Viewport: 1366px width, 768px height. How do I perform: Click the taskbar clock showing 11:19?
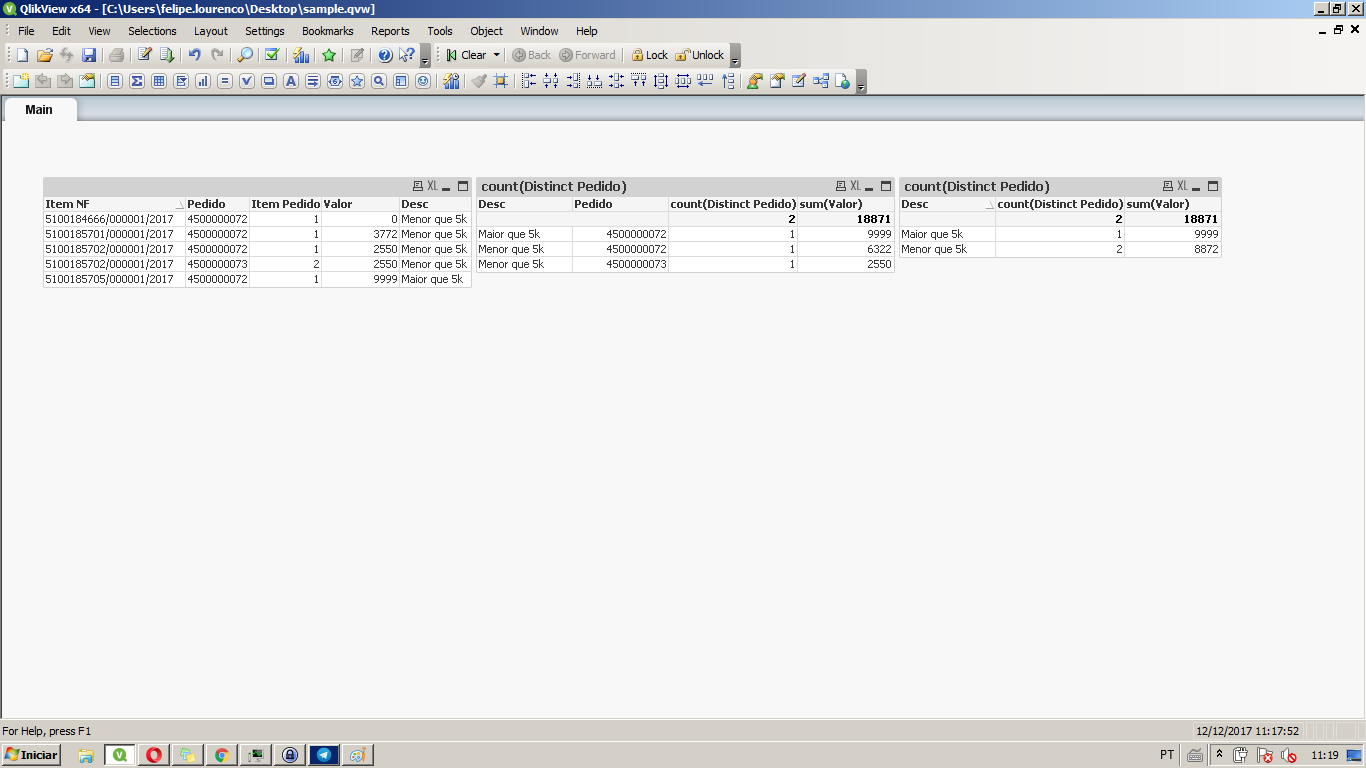pos(1324,755)
